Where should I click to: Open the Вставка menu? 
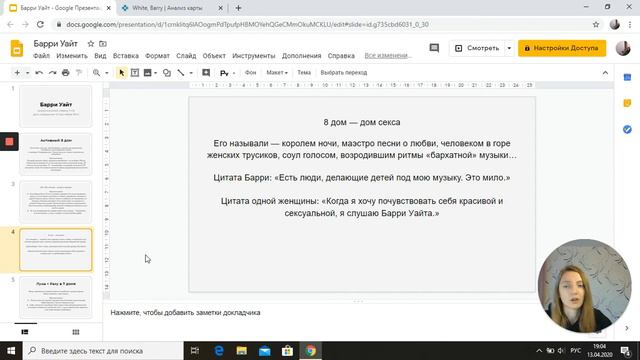(x=126, y=56)
